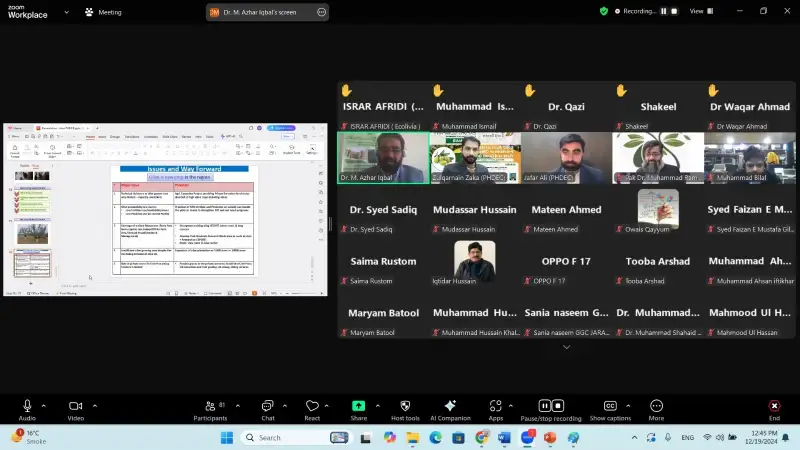Viewport: 800px width, 450px height.
Task: Click ENG language indicator
Action: click(x=688, y=438)
